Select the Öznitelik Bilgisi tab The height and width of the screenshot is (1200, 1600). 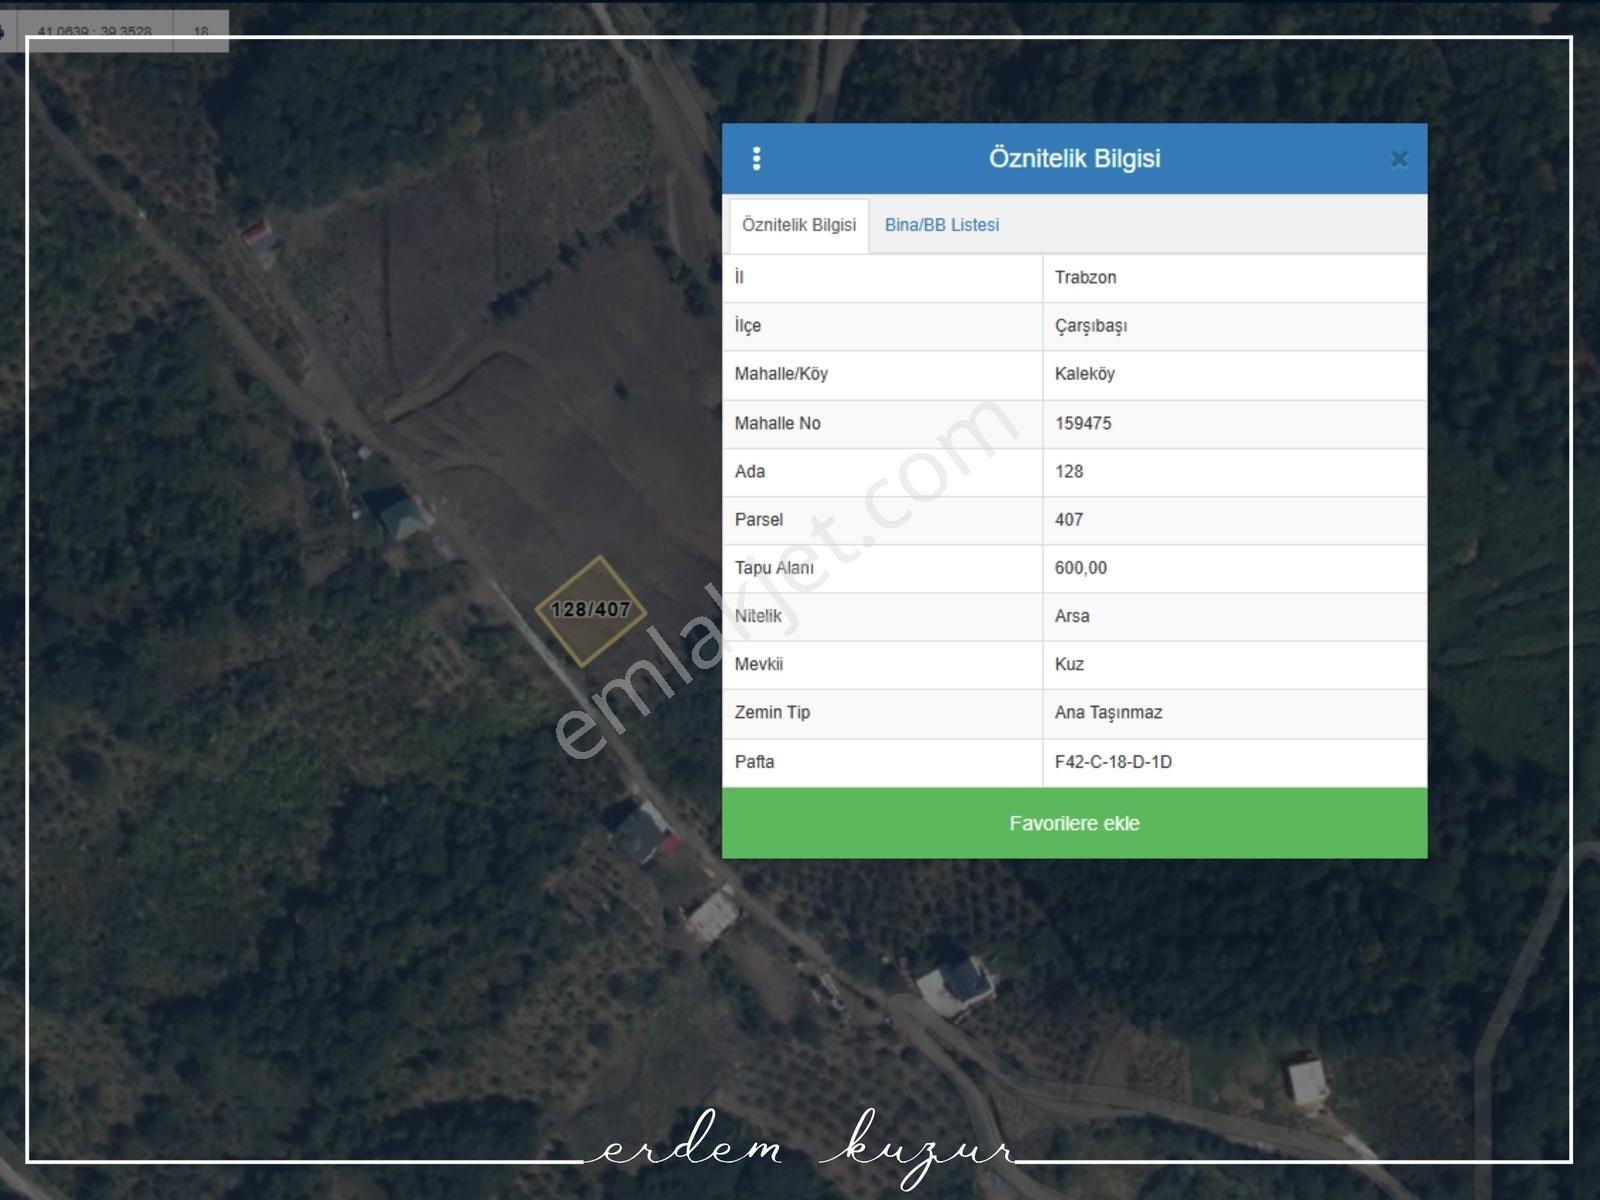pos(799,225)
